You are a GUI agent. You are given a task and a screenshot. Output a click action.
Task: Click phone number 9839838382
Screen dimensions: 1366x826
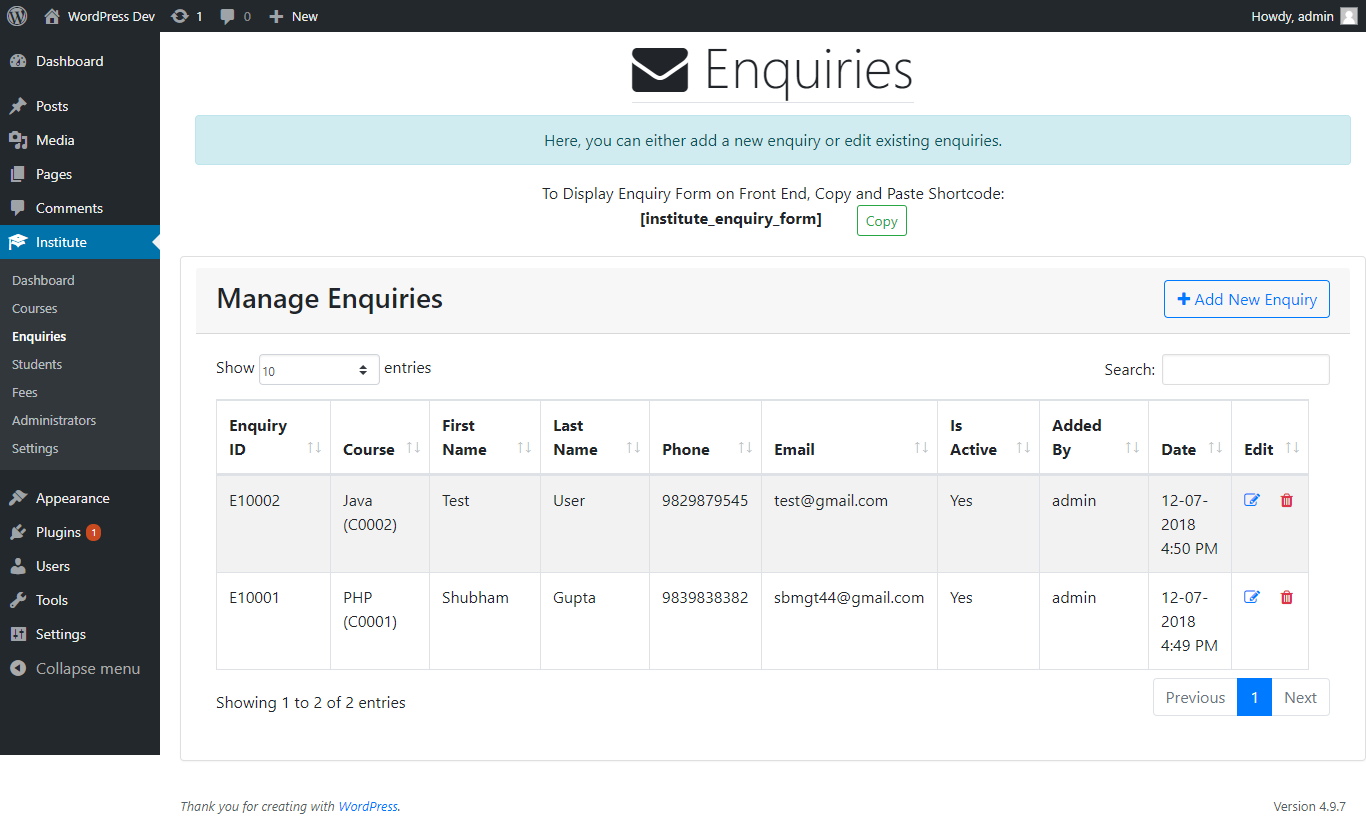tap(705, 597)
